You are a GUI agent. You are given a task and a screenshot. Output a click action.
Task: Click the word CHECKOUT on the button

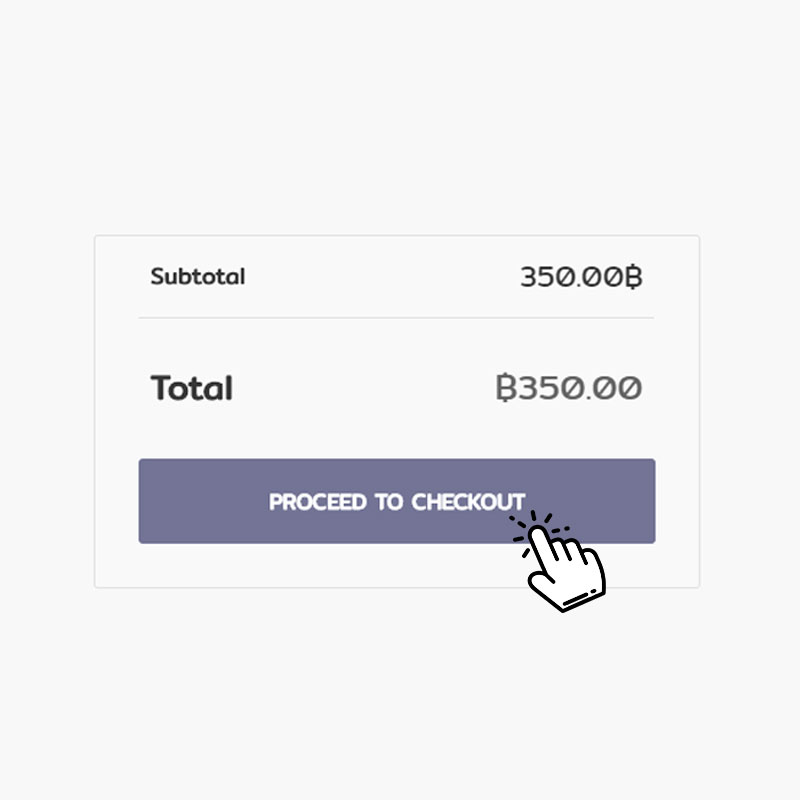point(468,502)
